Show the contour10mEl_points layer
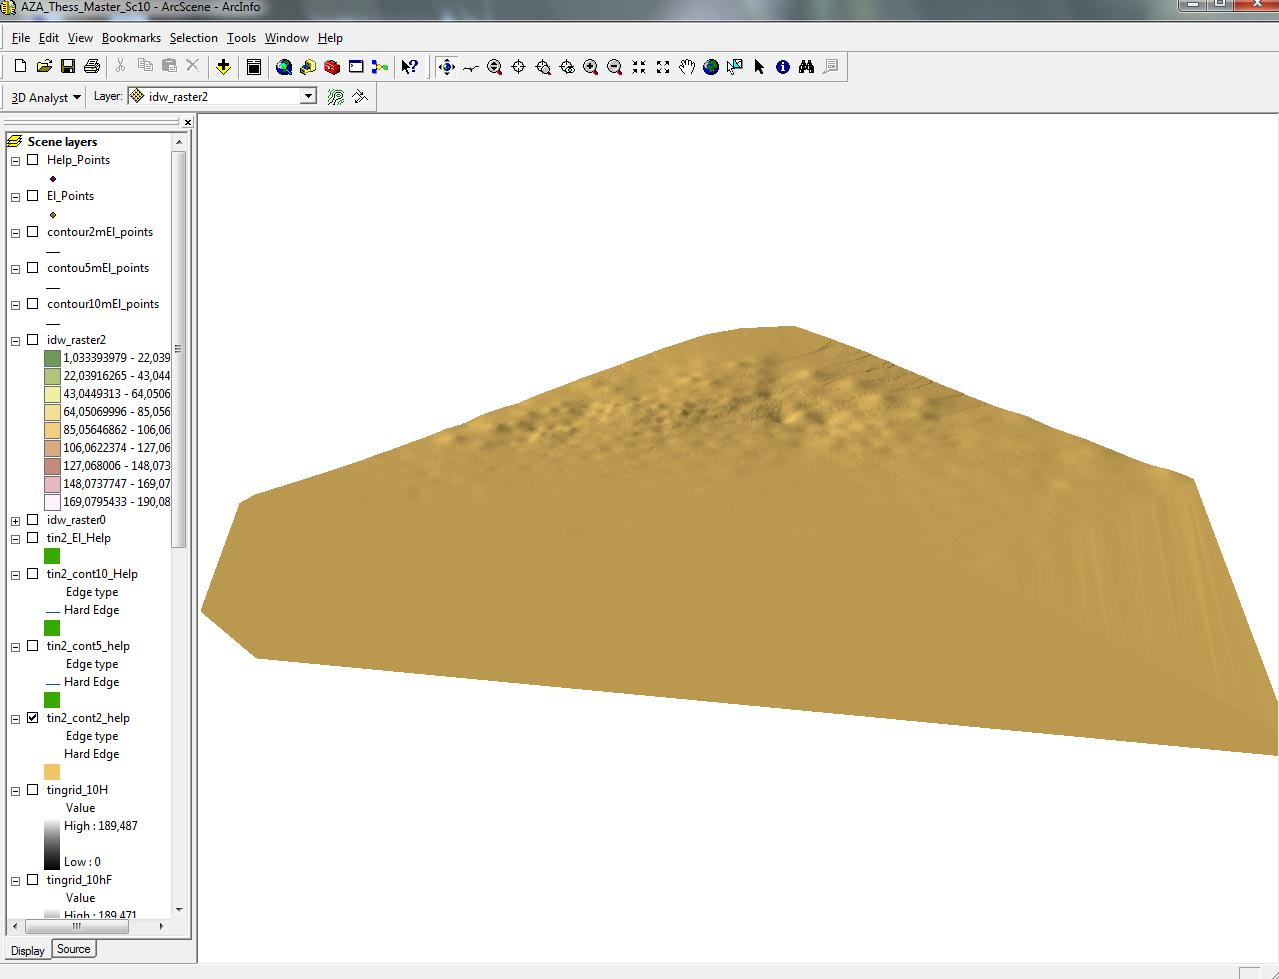This screenshot has height=979, width=1279. [x=33, y=304]
